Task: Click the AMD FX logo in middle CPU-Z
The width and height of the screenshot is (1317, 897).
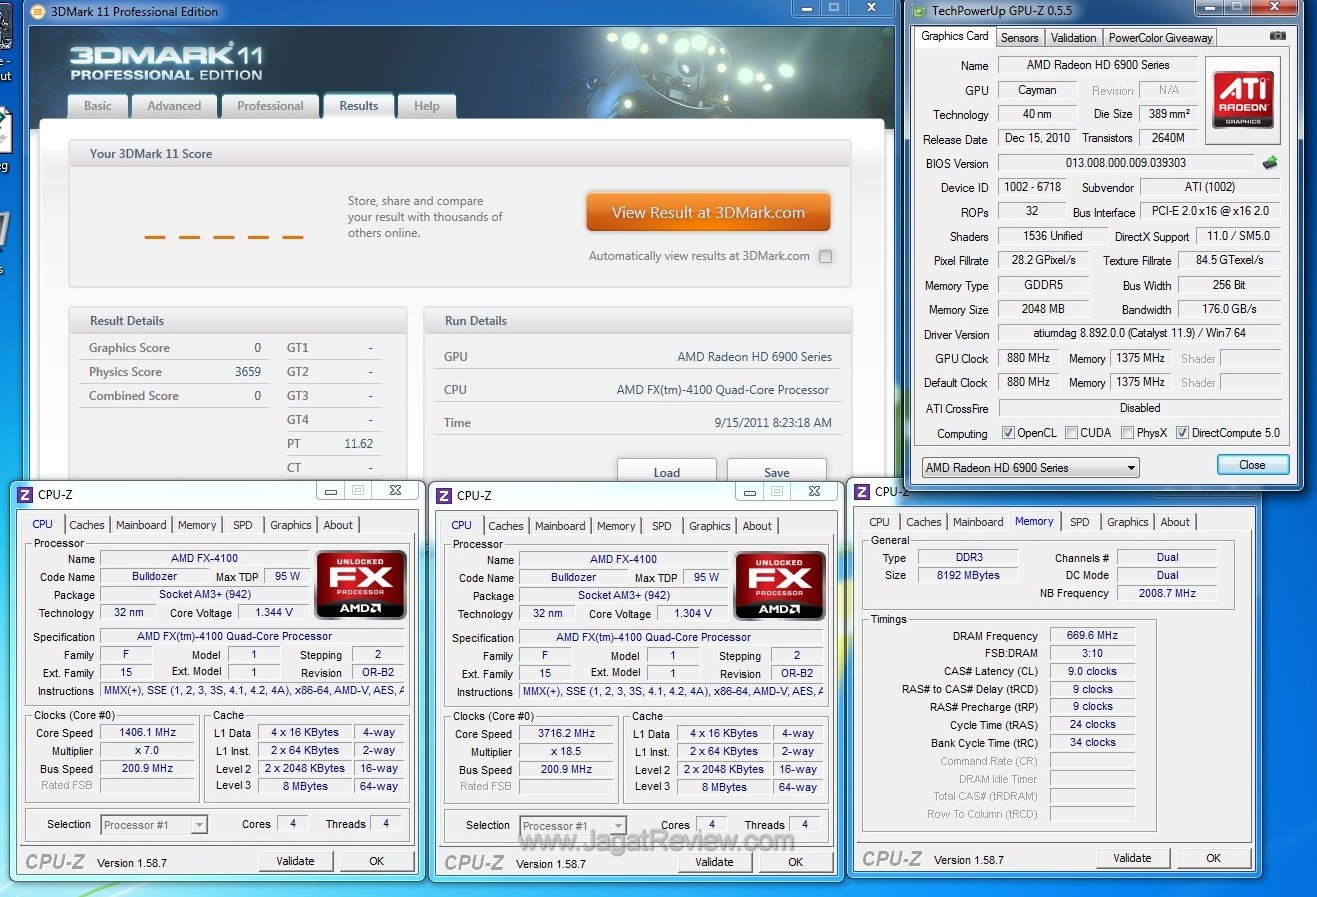Action: click(779, 585)
